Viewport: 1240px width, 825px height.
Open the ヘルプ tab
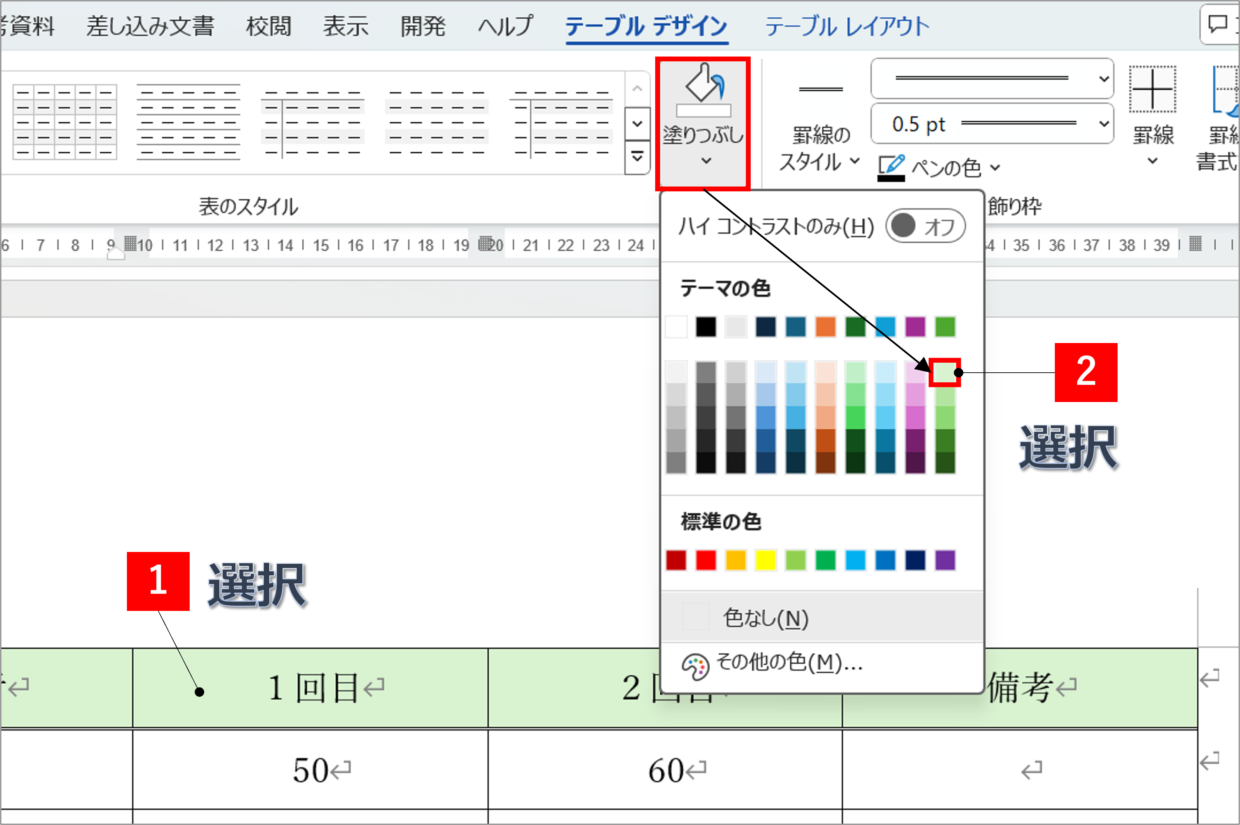coord(505,27)
